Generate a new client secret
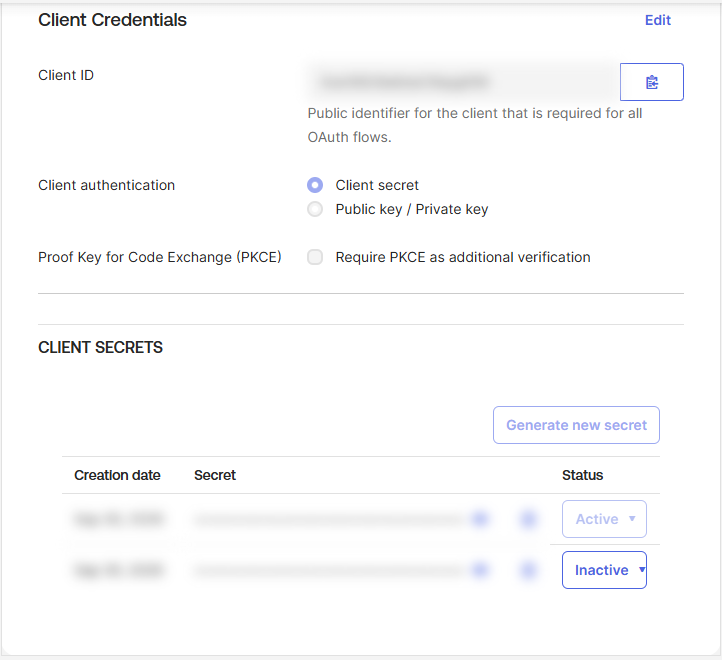This screenshot has height=660, width=722. click(x=576, y=425)
